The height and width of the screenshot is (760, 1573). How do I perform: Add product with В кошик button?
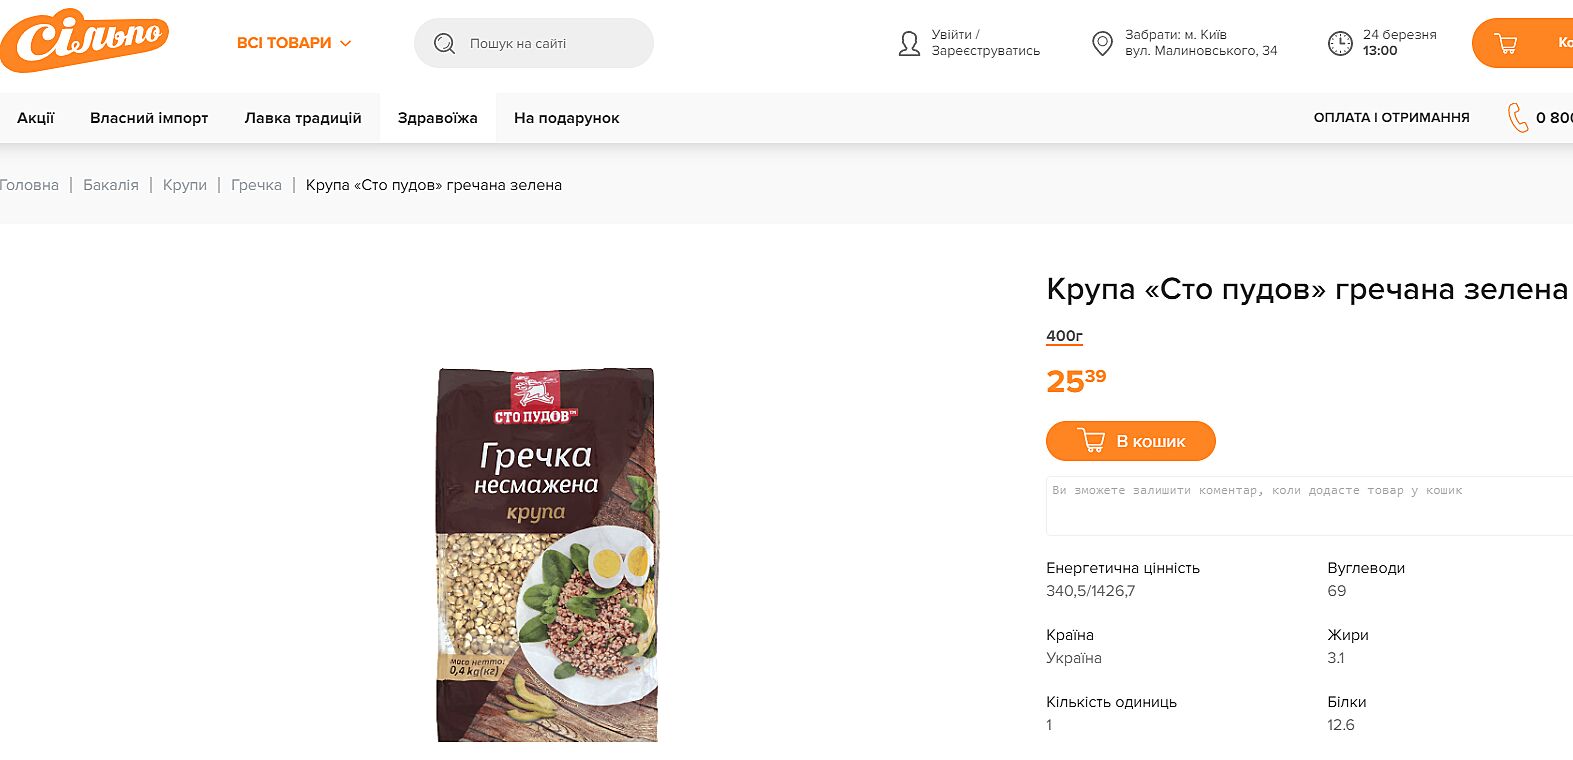coord(1131,441)
